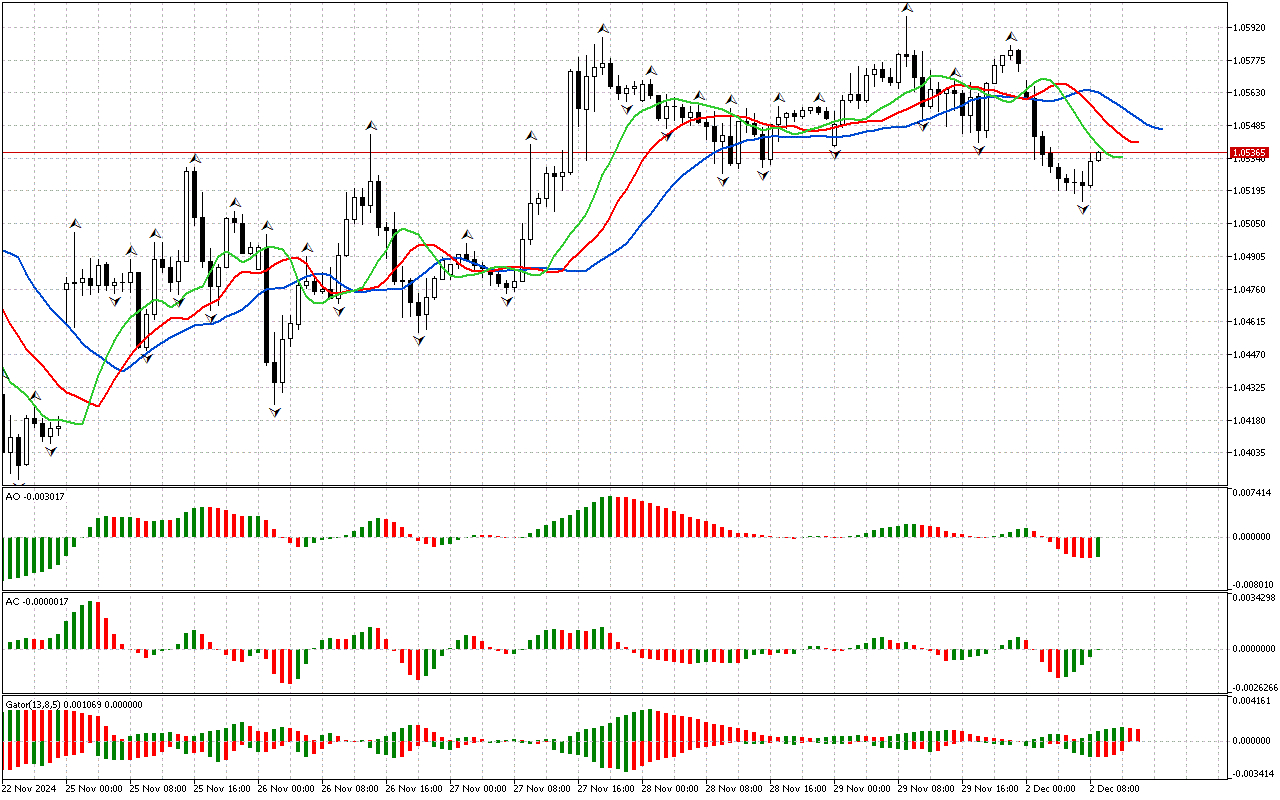The image size is (1280, 800).
Task: Select the 1.05630 price scale value
Action: click(1251, 93)
